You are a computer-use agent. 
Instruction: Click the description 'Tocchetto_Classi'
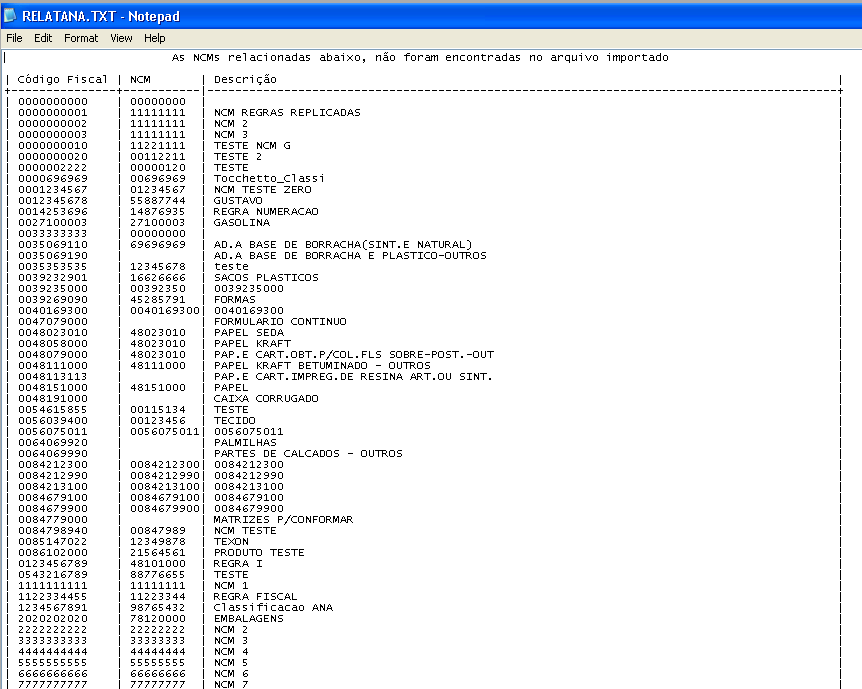click(x=269, y=178)
